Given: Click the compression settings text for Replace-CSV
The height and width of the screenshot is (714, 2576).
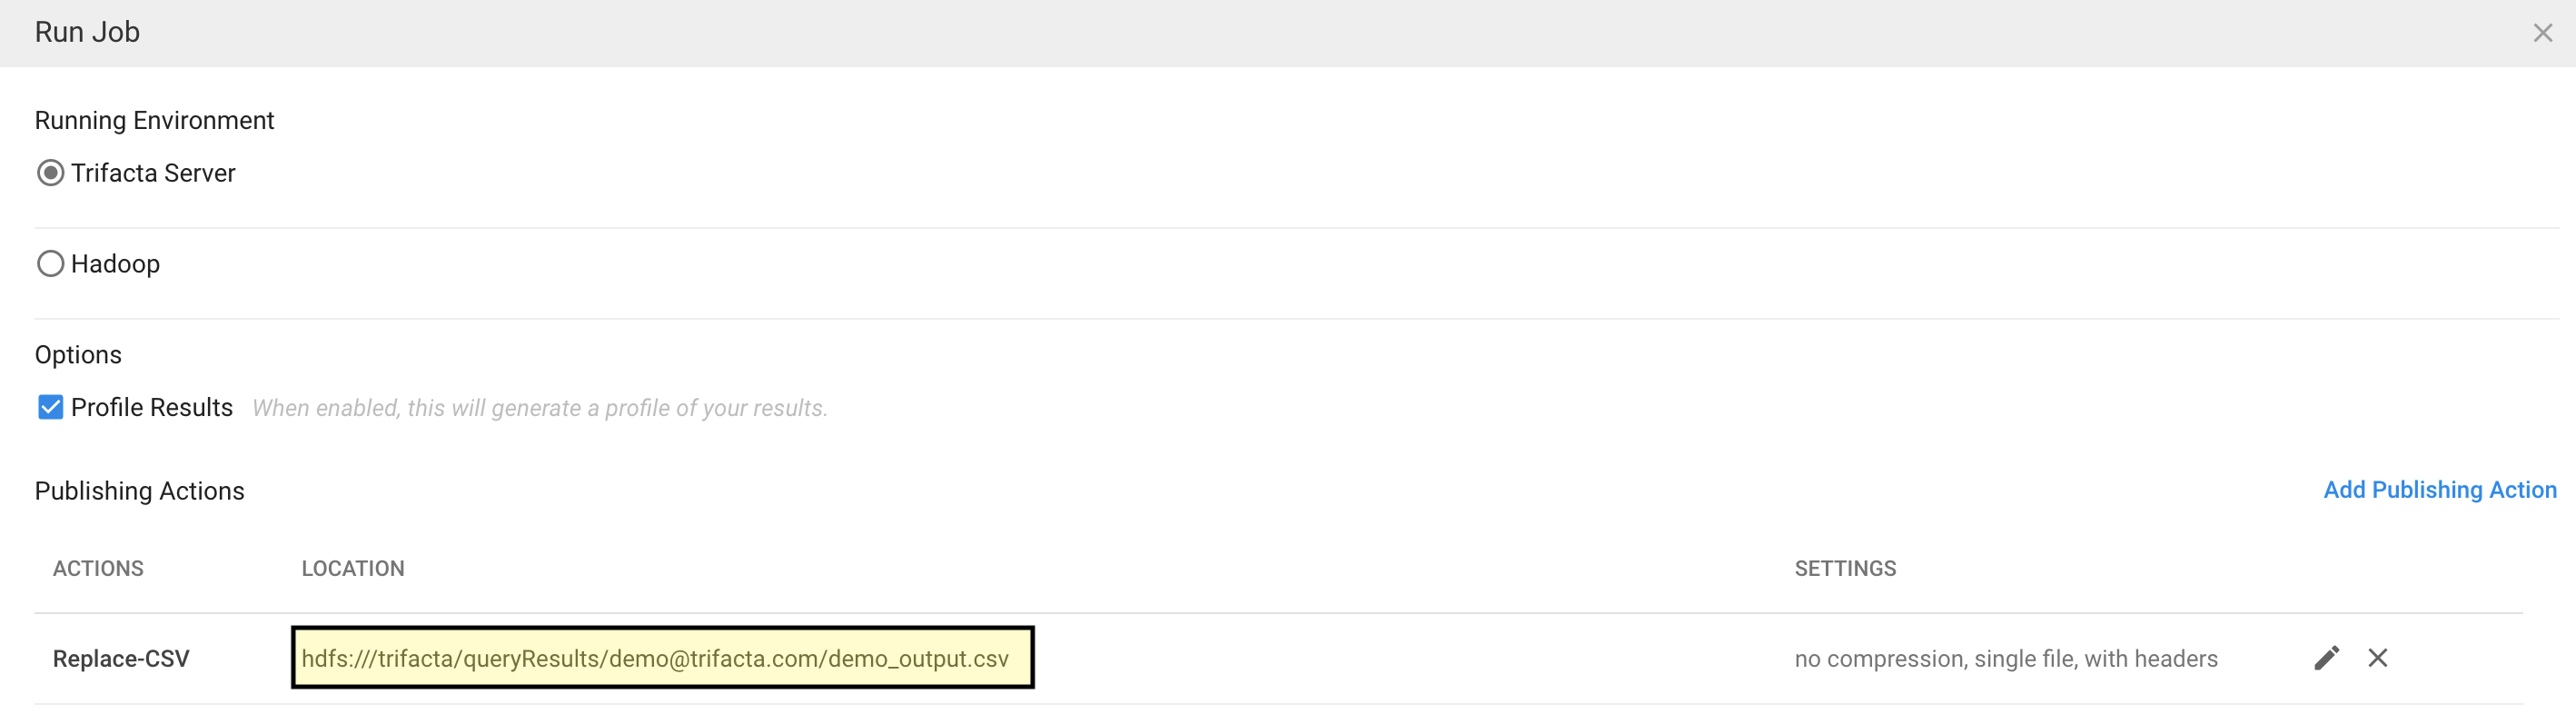Looking at the screenshot, I should [x=2005, y=659].
